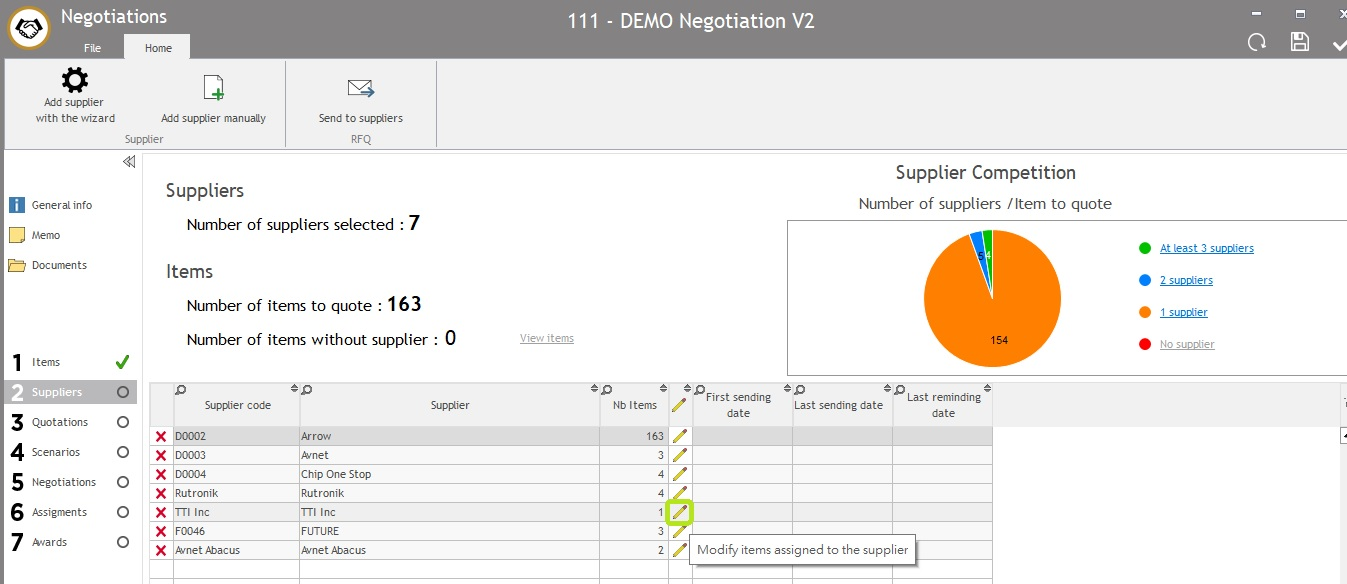The image size is (1347, 584).
Task: Click the Send to suppliers envelope icon
Action: 360,89
